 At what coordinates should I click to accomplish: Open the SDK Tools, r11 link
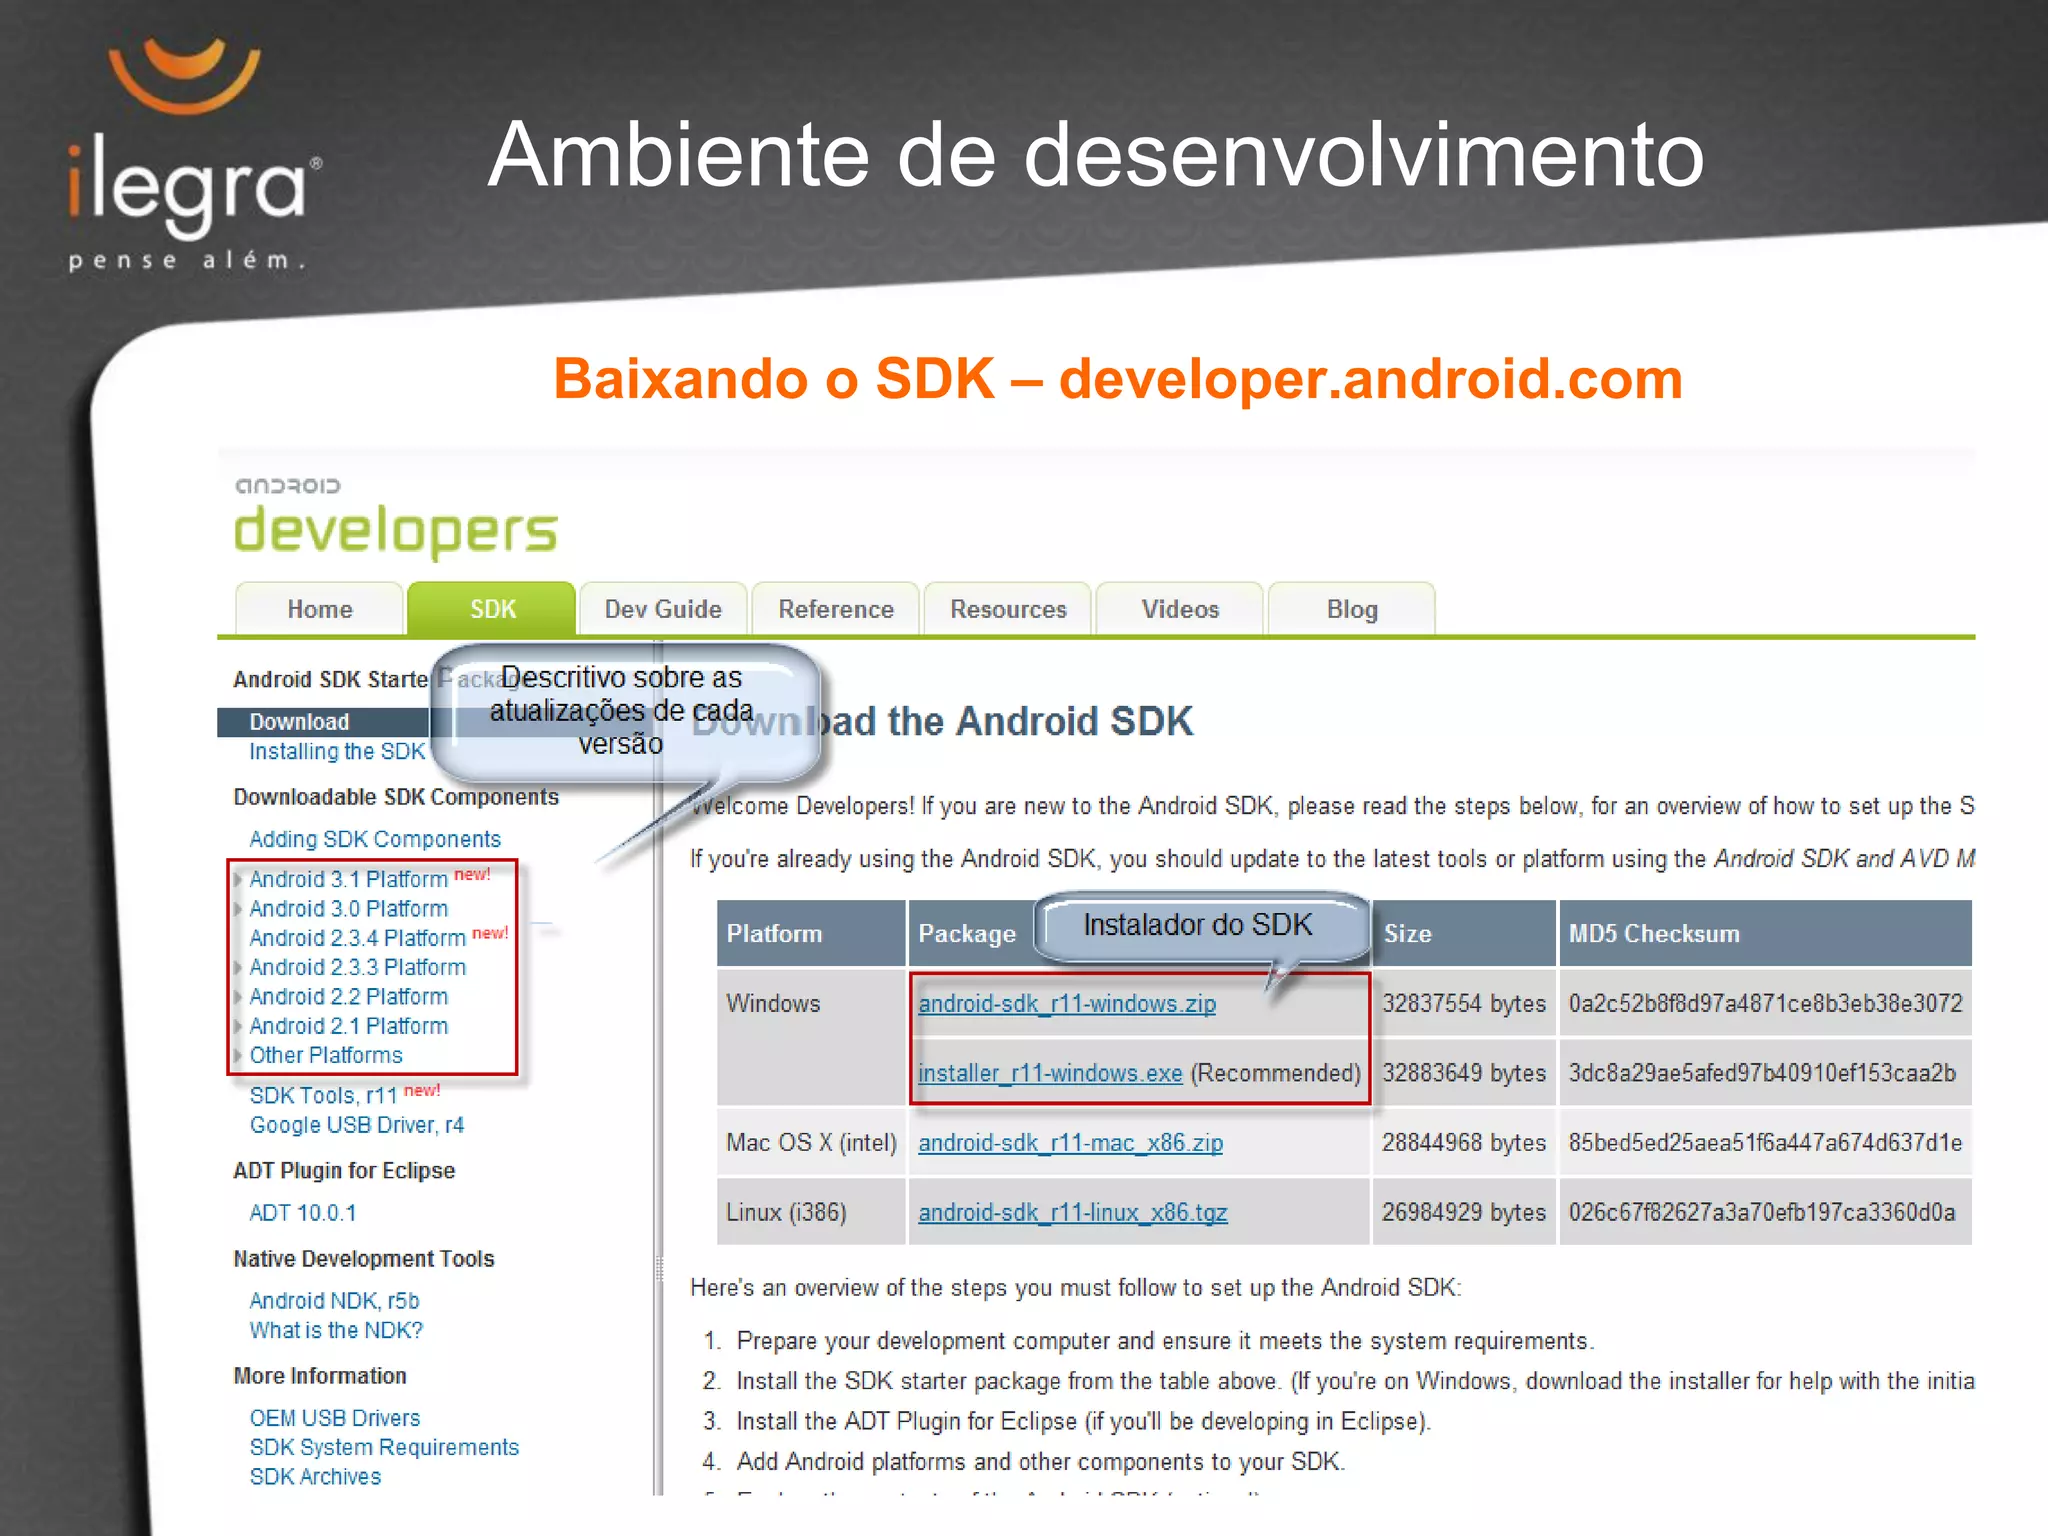[x=323, y=1095]
